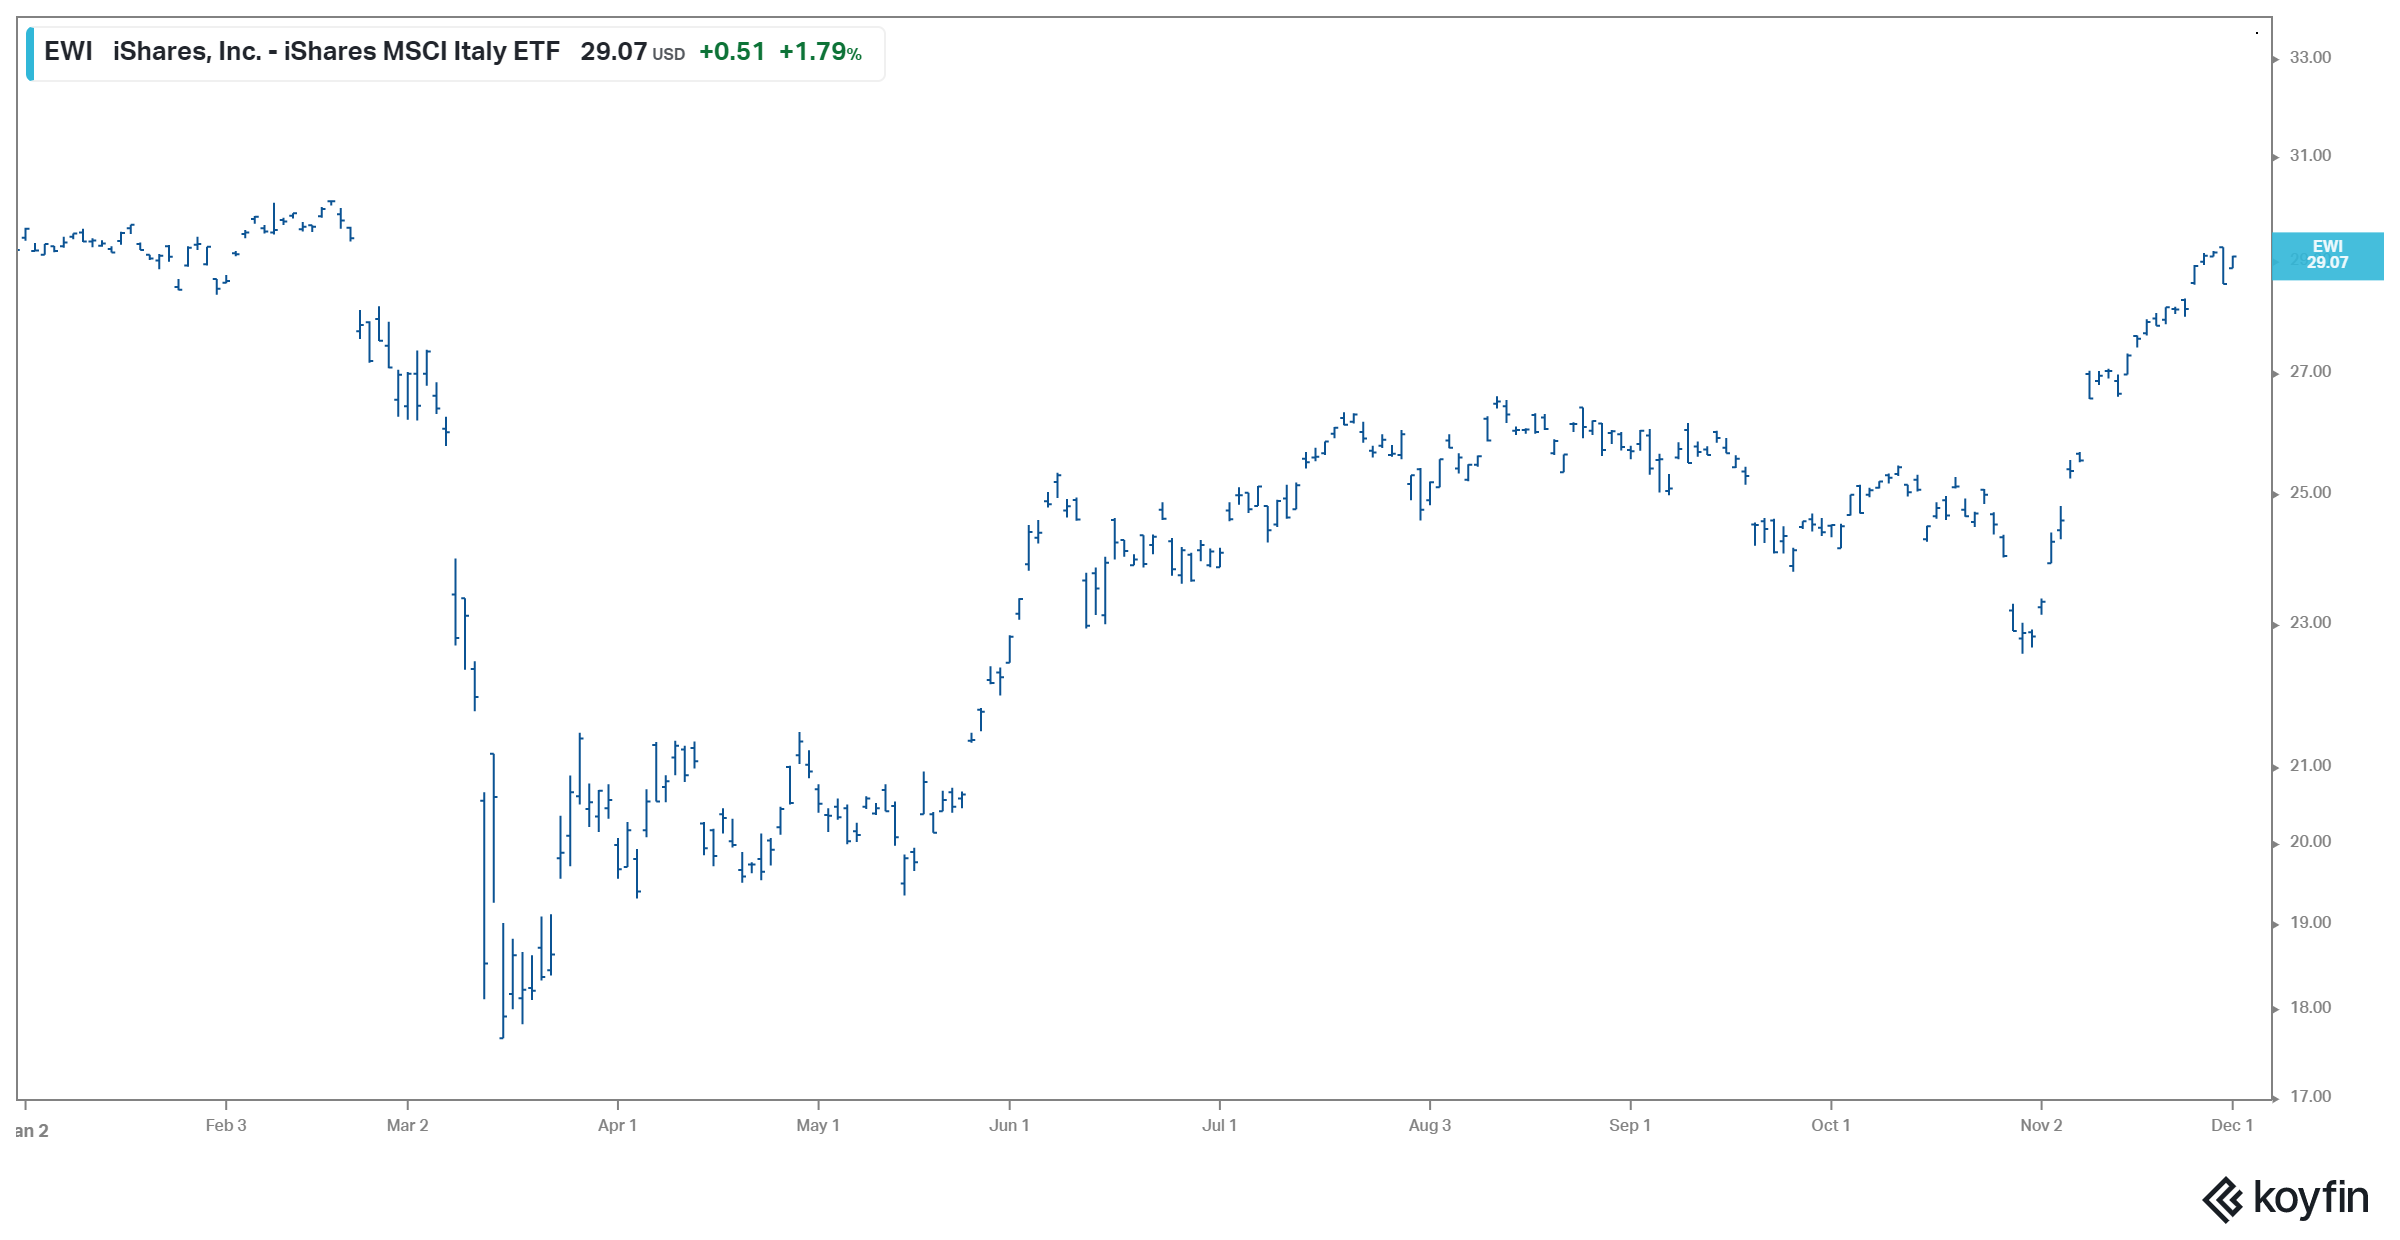
Task: Click the 17.00 price axis label
Action: pos(2310,1097)
